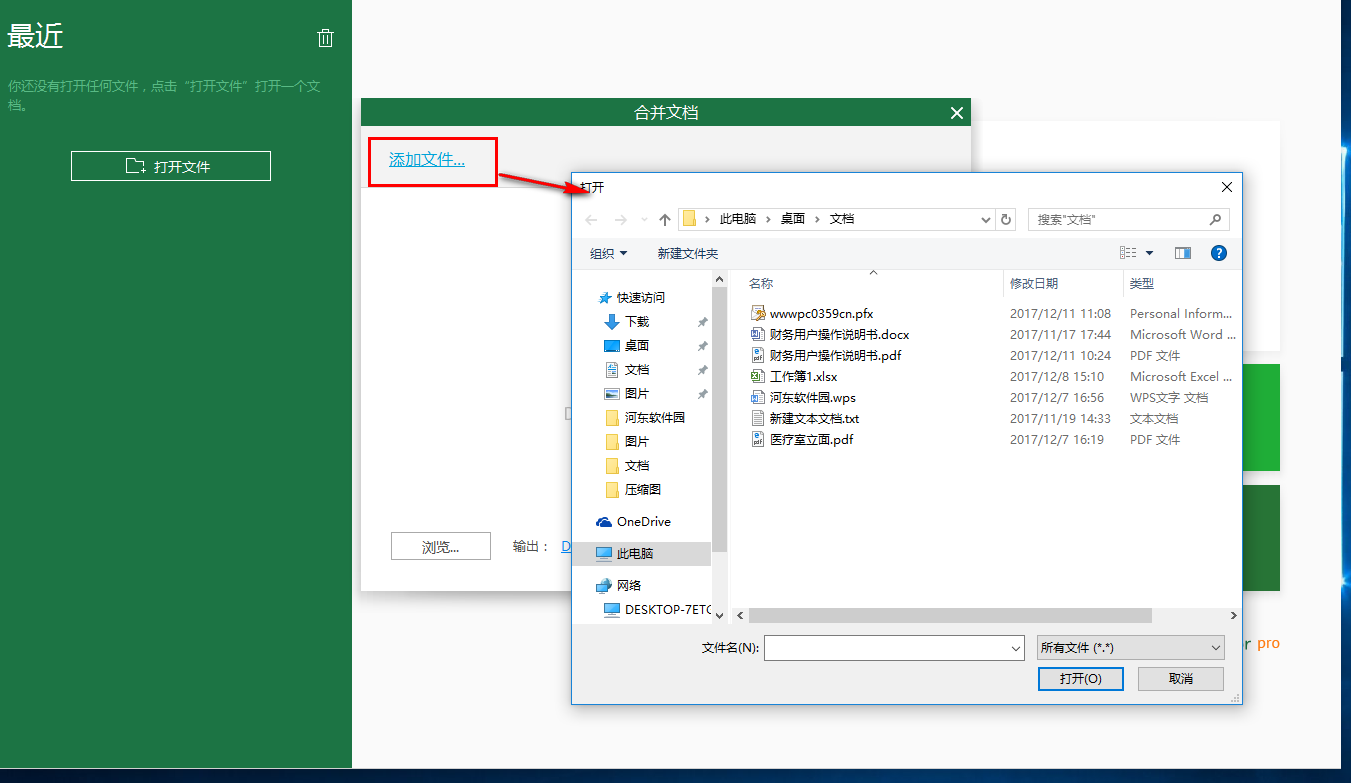Screen dimensions: 1351x783
Task: Open help via the blue question mark icon
Action: click(1219, 253)
